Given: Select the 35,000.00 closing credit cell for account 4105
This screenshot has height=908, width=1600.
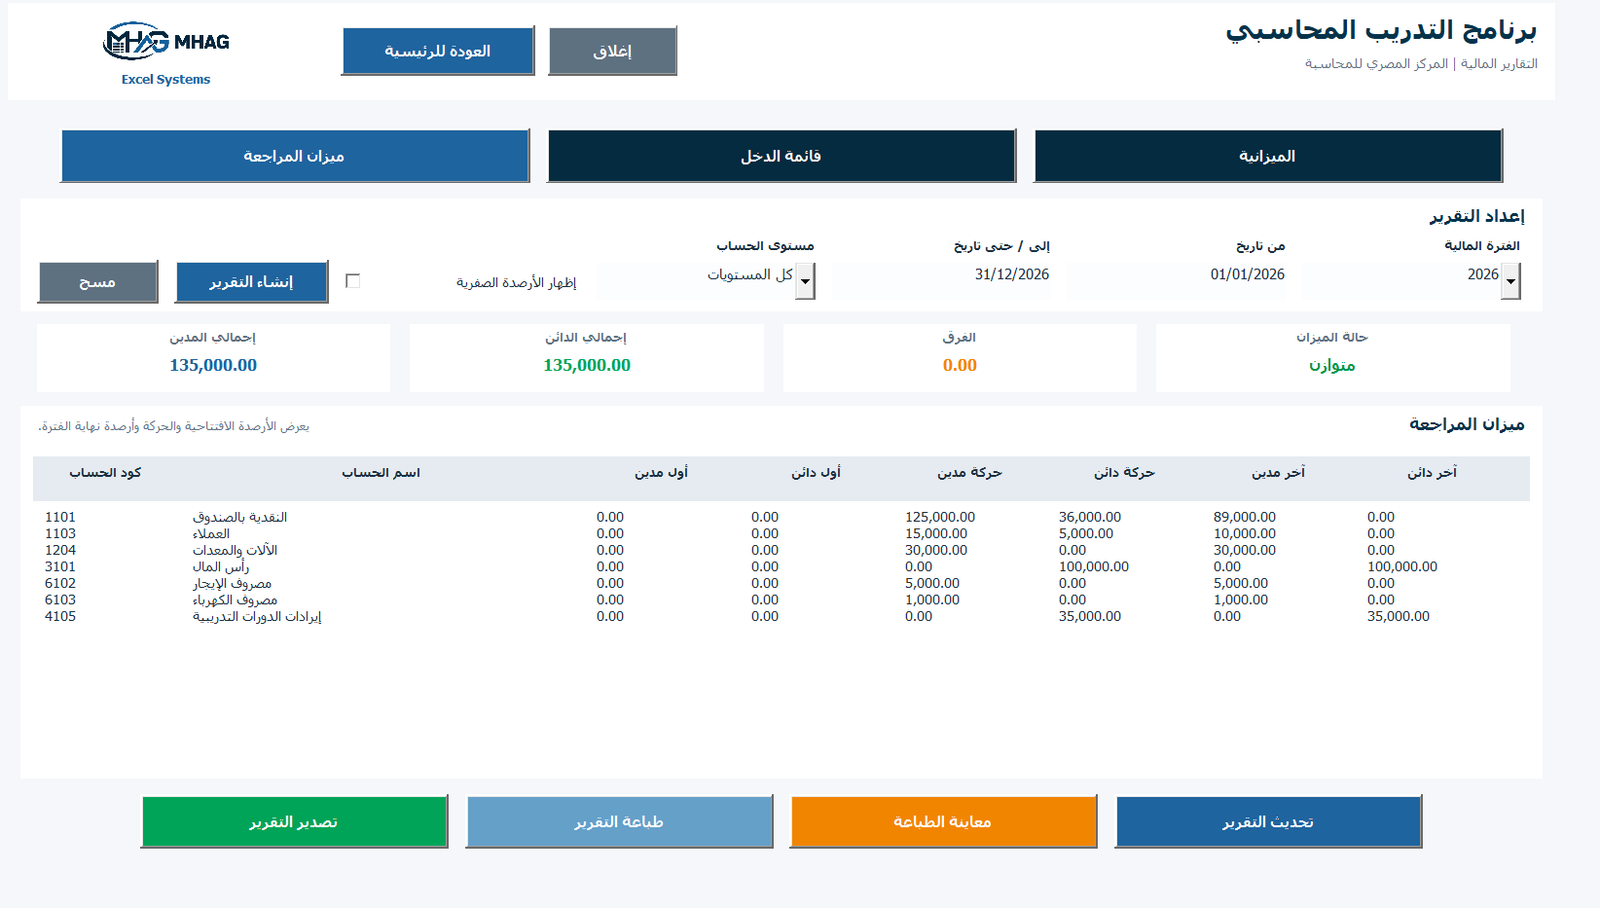Looking at the screenshot, I should [1398, 616].
